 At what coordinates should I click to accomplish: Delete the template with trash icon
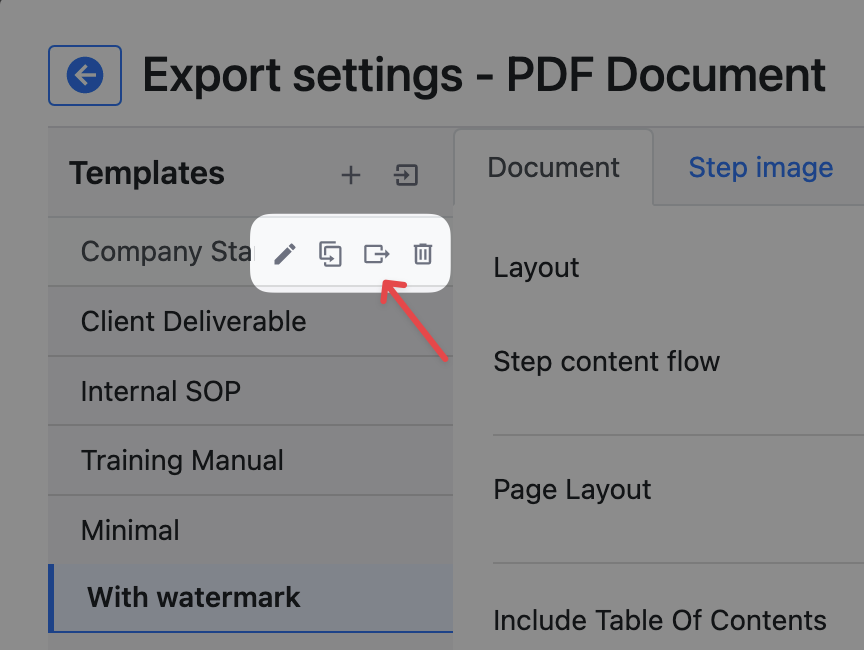coord(423,254)
